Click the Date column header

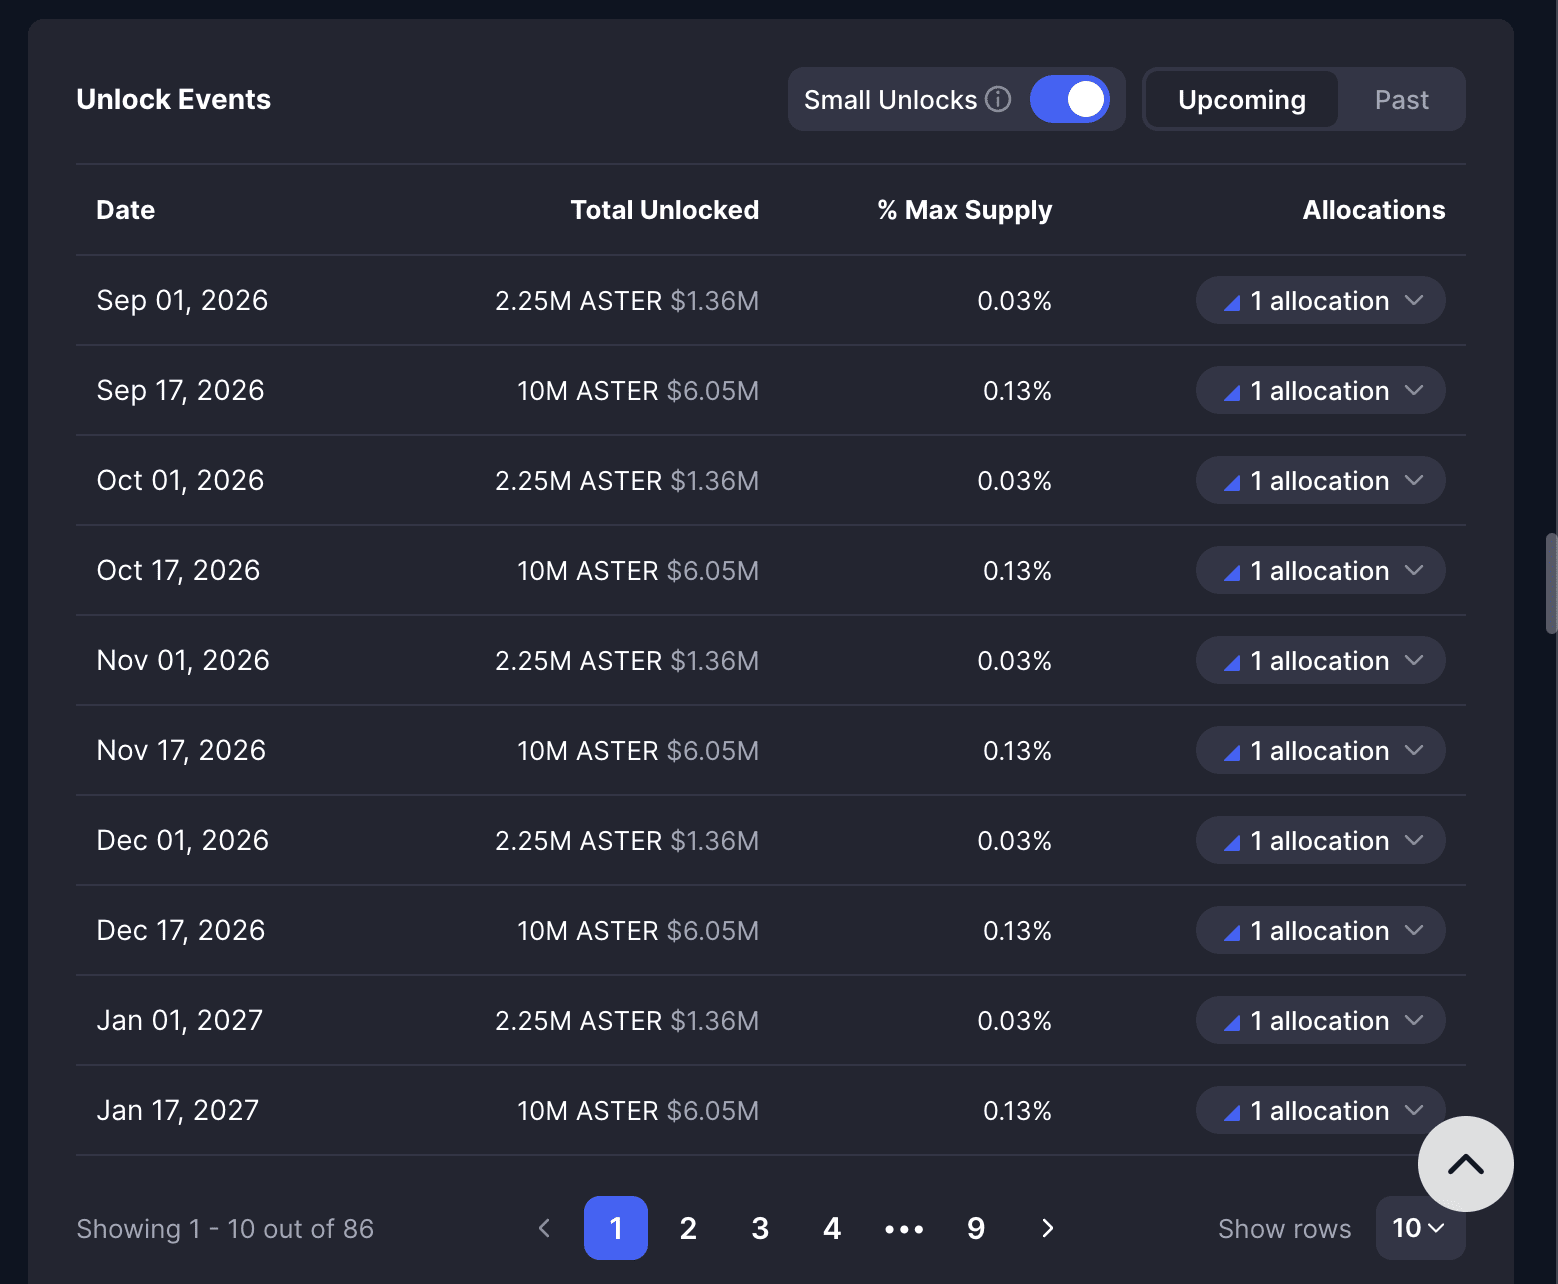tap(126, 210)
